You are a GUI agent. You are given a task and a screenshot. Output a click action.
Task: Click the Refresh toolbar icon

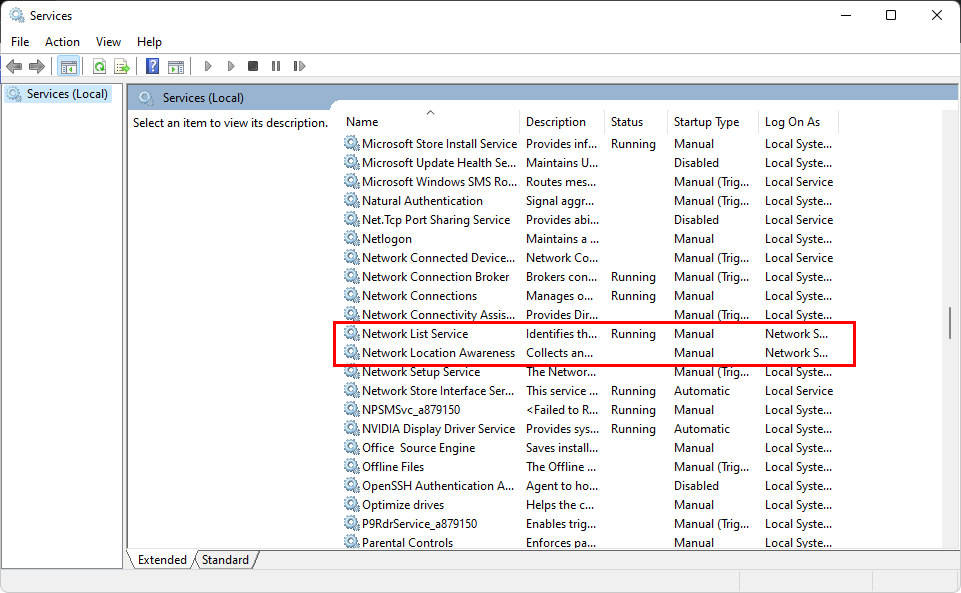tap(99, 66)
